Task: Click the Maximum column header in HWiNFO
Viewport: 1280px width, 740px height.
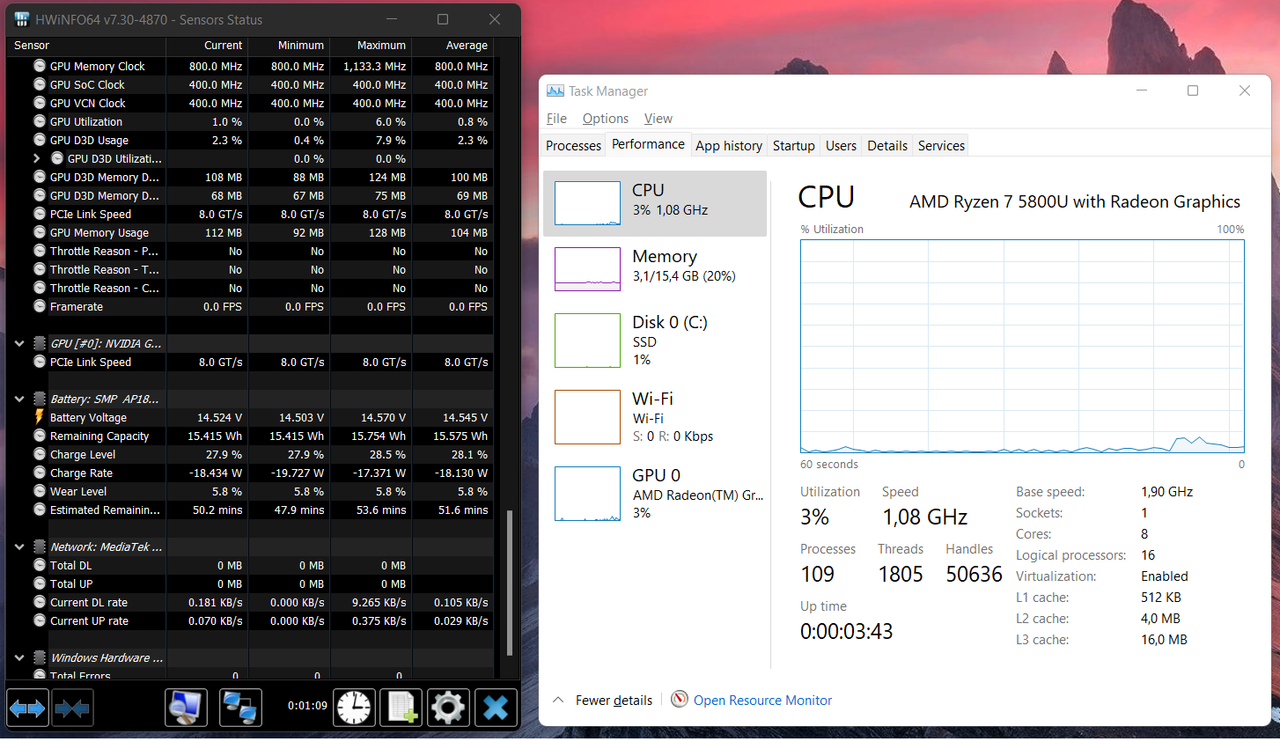Action: pos(370,45)
